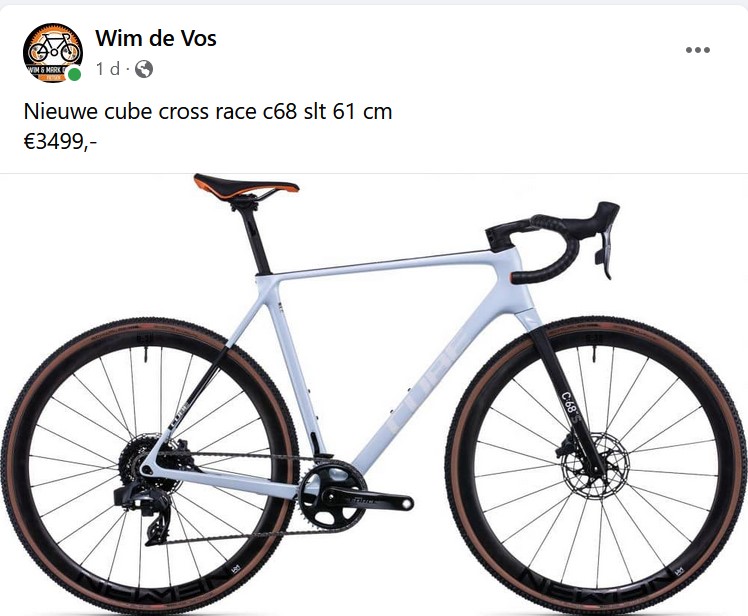Click the €3499,- price text
The height and width of the screenshot is (616, 748).
pyautogui.click(x=60, y=141)
